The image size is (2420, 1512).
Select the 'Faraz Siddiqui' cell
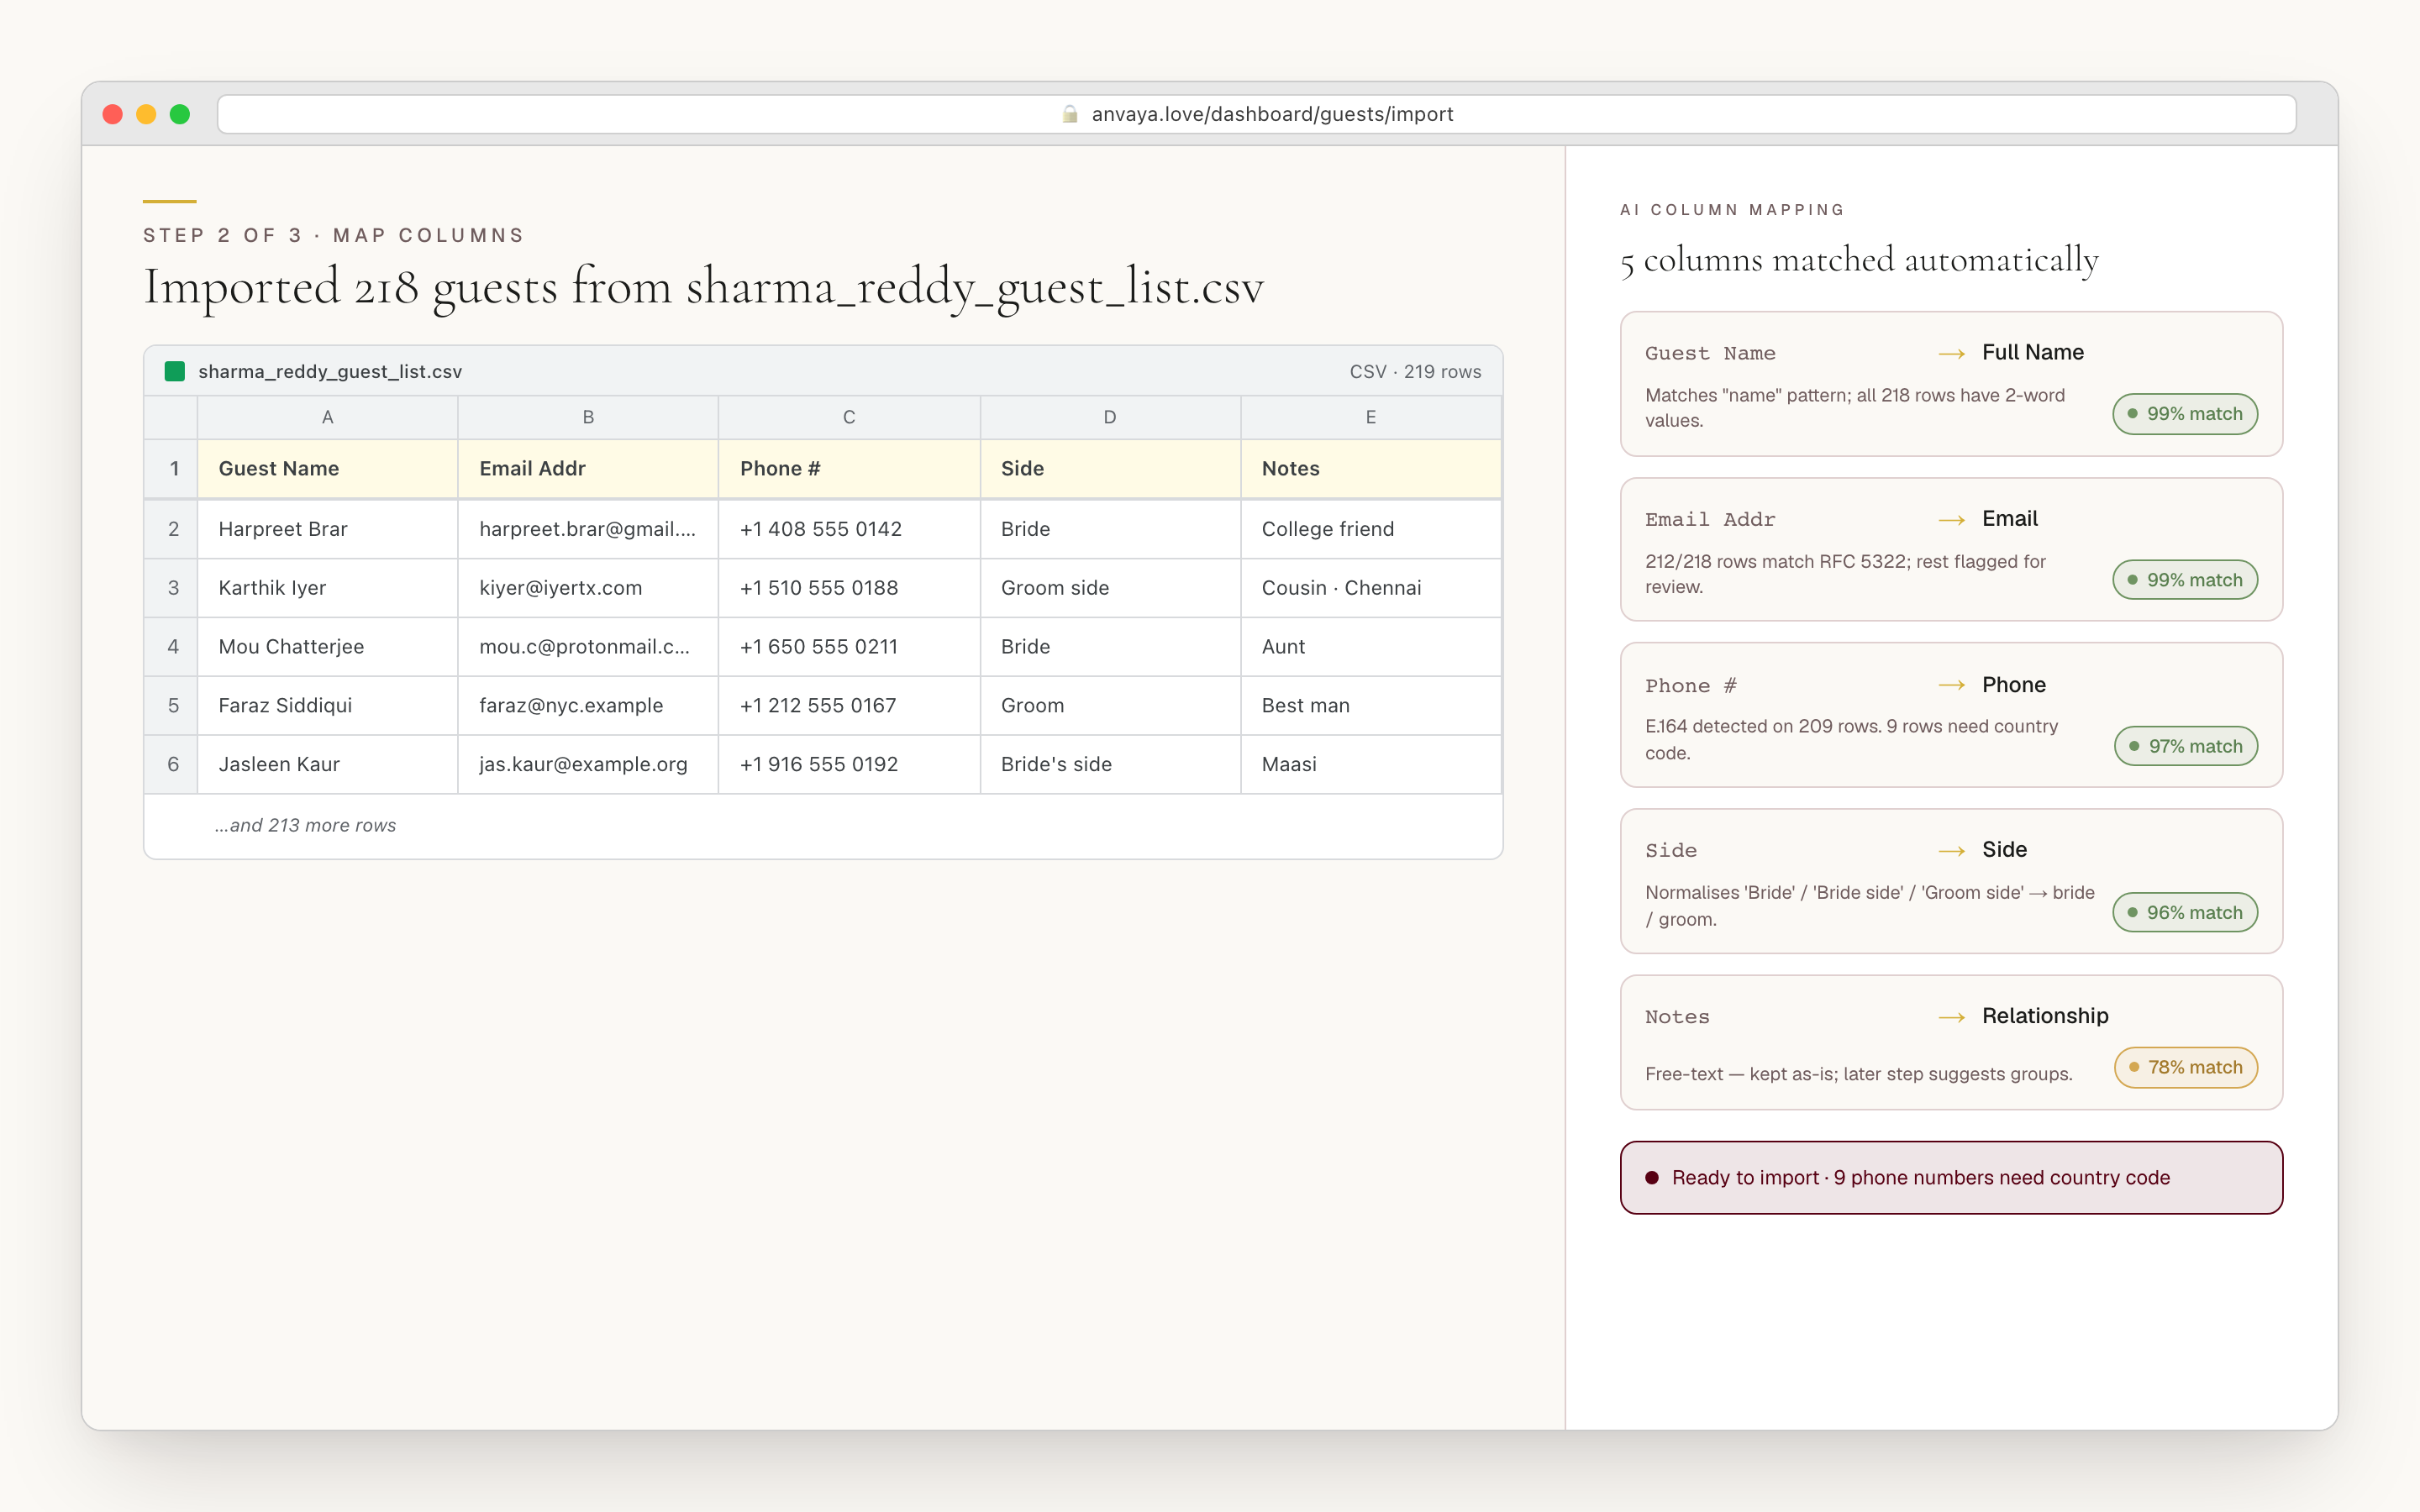click(x=327, y=706)
